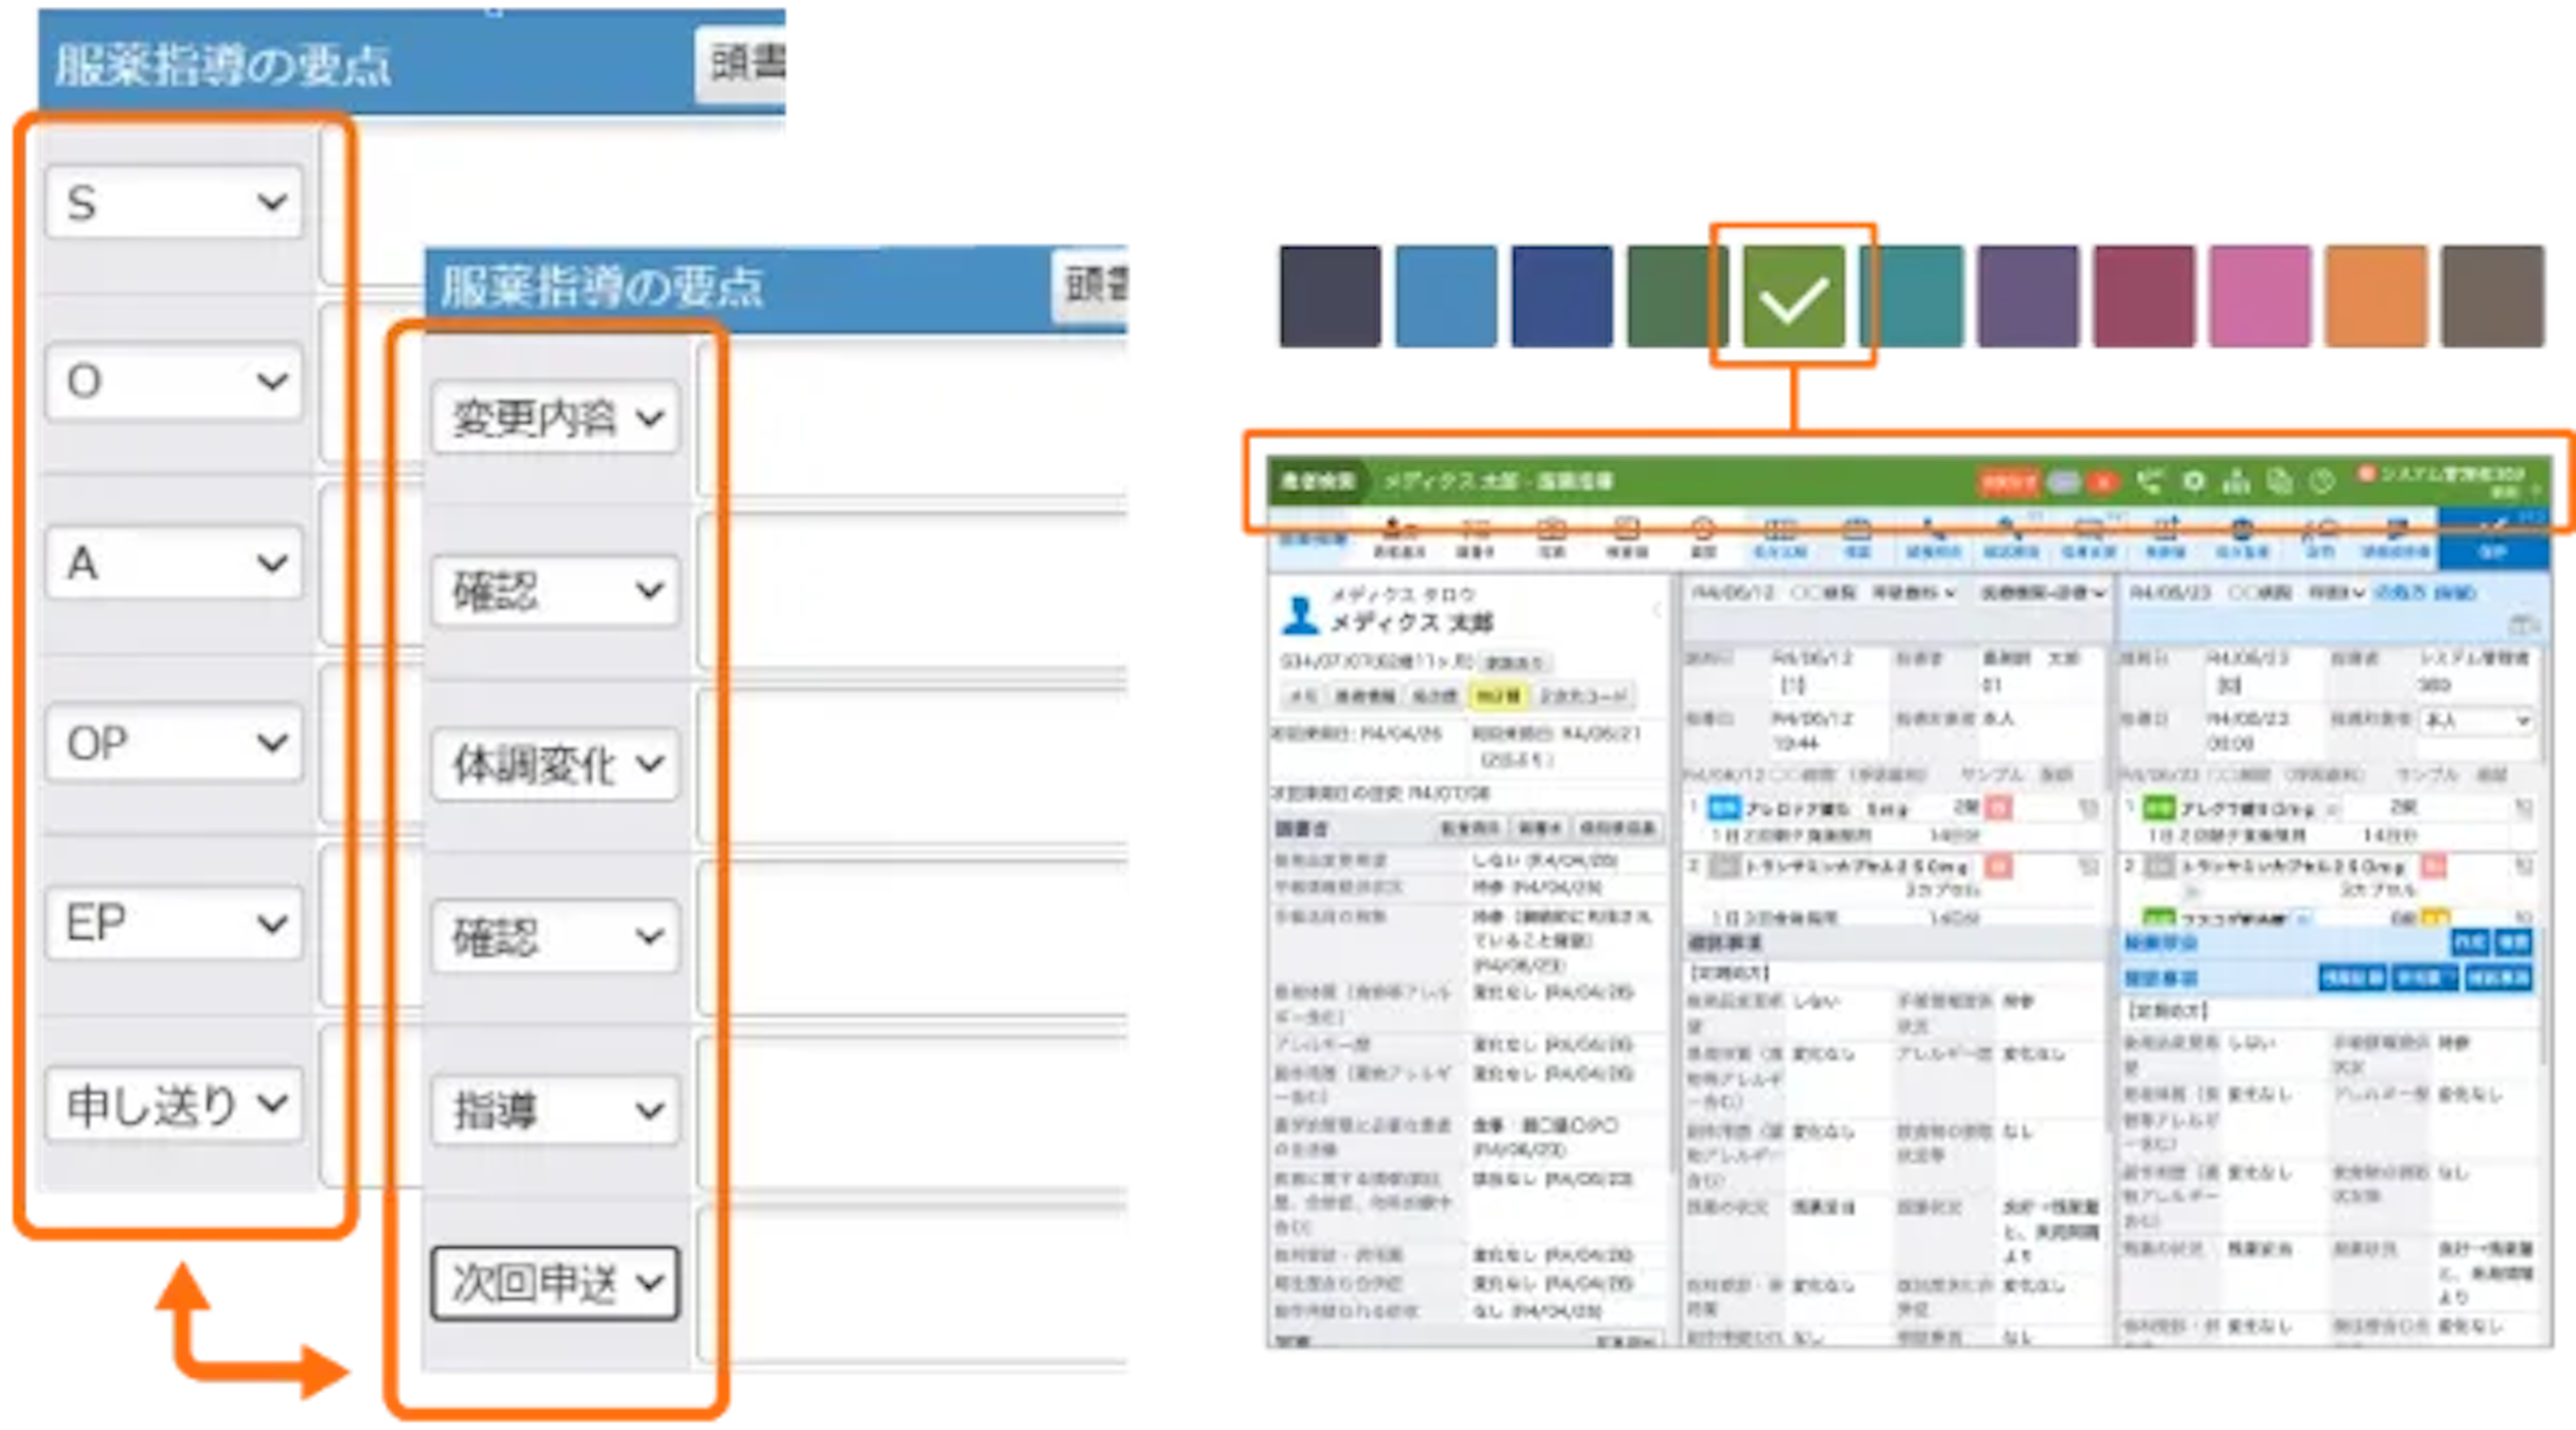Screen dimensions: 2576x1430
Task: Expand the 次回申送 dropdown
Action: (x=556, y=1282)
